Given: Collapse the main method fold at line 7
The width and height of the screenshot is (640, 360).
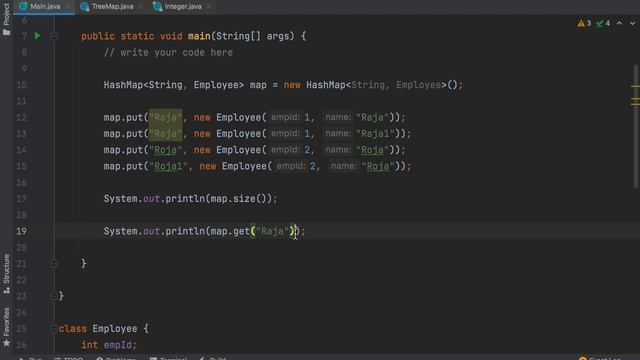Looking at the screenshot, I should [x=54, y=36].
